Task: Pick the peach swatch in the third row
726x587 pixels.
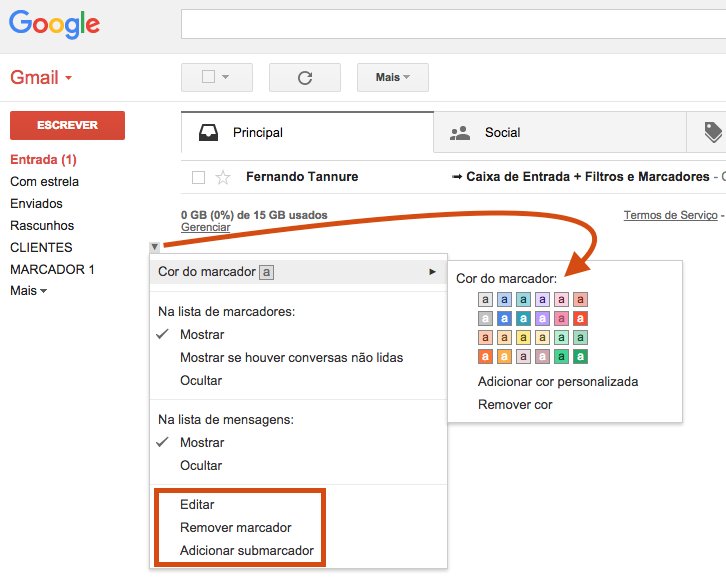Action: pyautogui.click(x=485, y=337)
